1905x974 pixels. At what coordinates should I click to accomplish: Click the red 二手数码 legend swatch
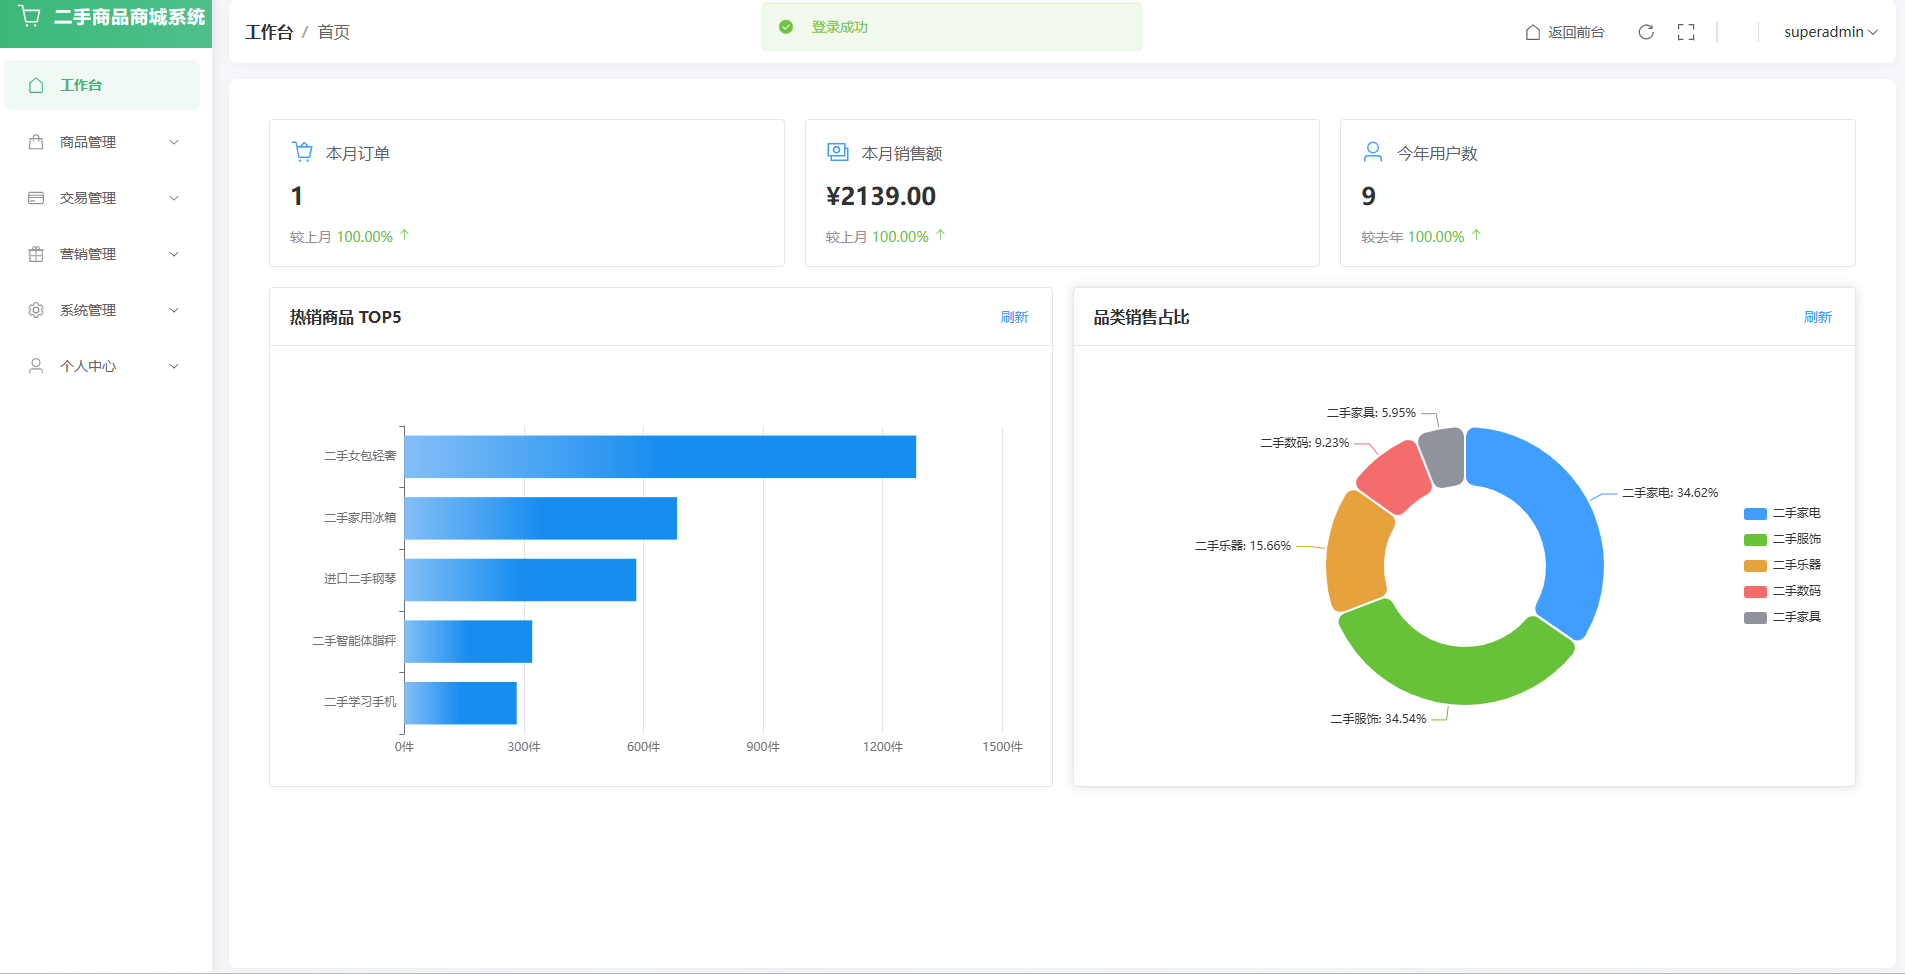pyautogui.click(x=1755, y=591)
